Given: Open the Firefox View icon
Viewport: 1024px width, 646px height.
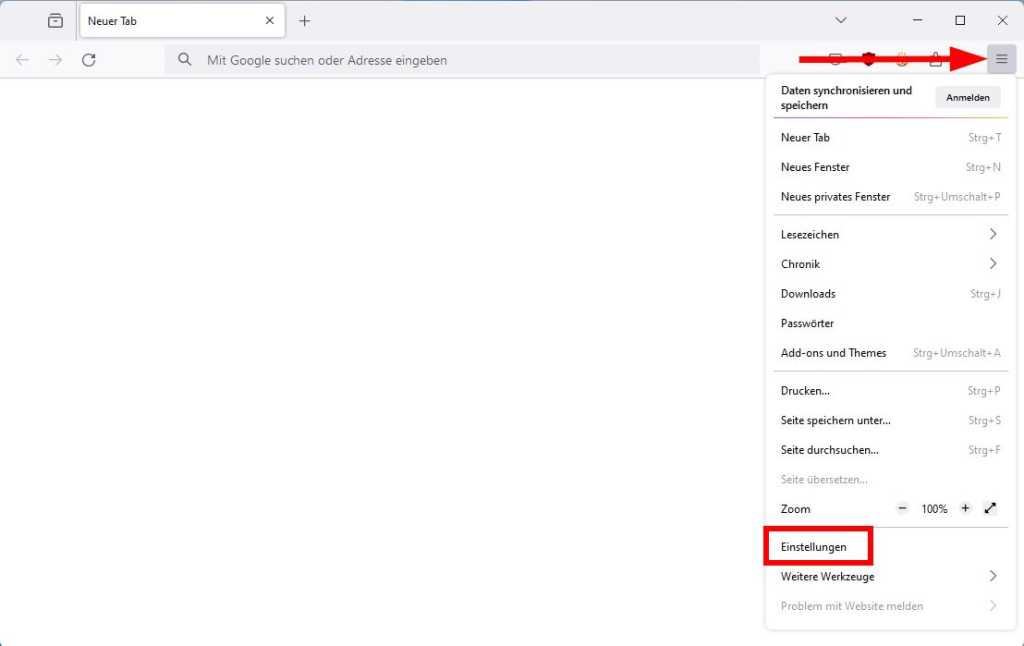Looking at the screenshot, I should tap(55, 21).
